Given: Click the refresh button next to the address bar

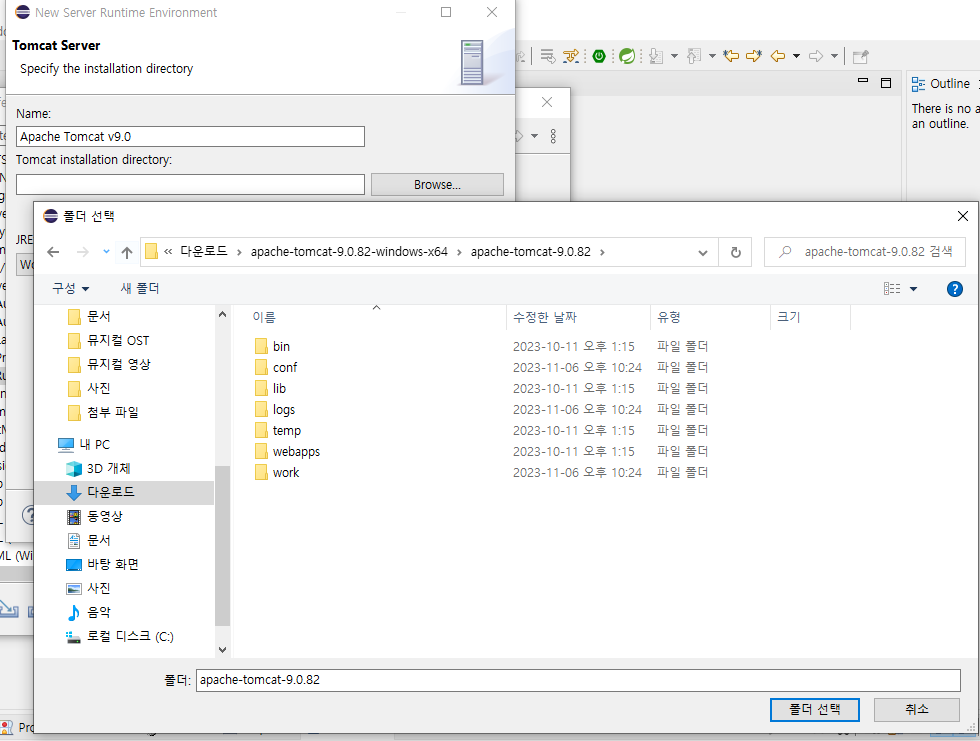Looking at the screenshot, I should 736,252.
